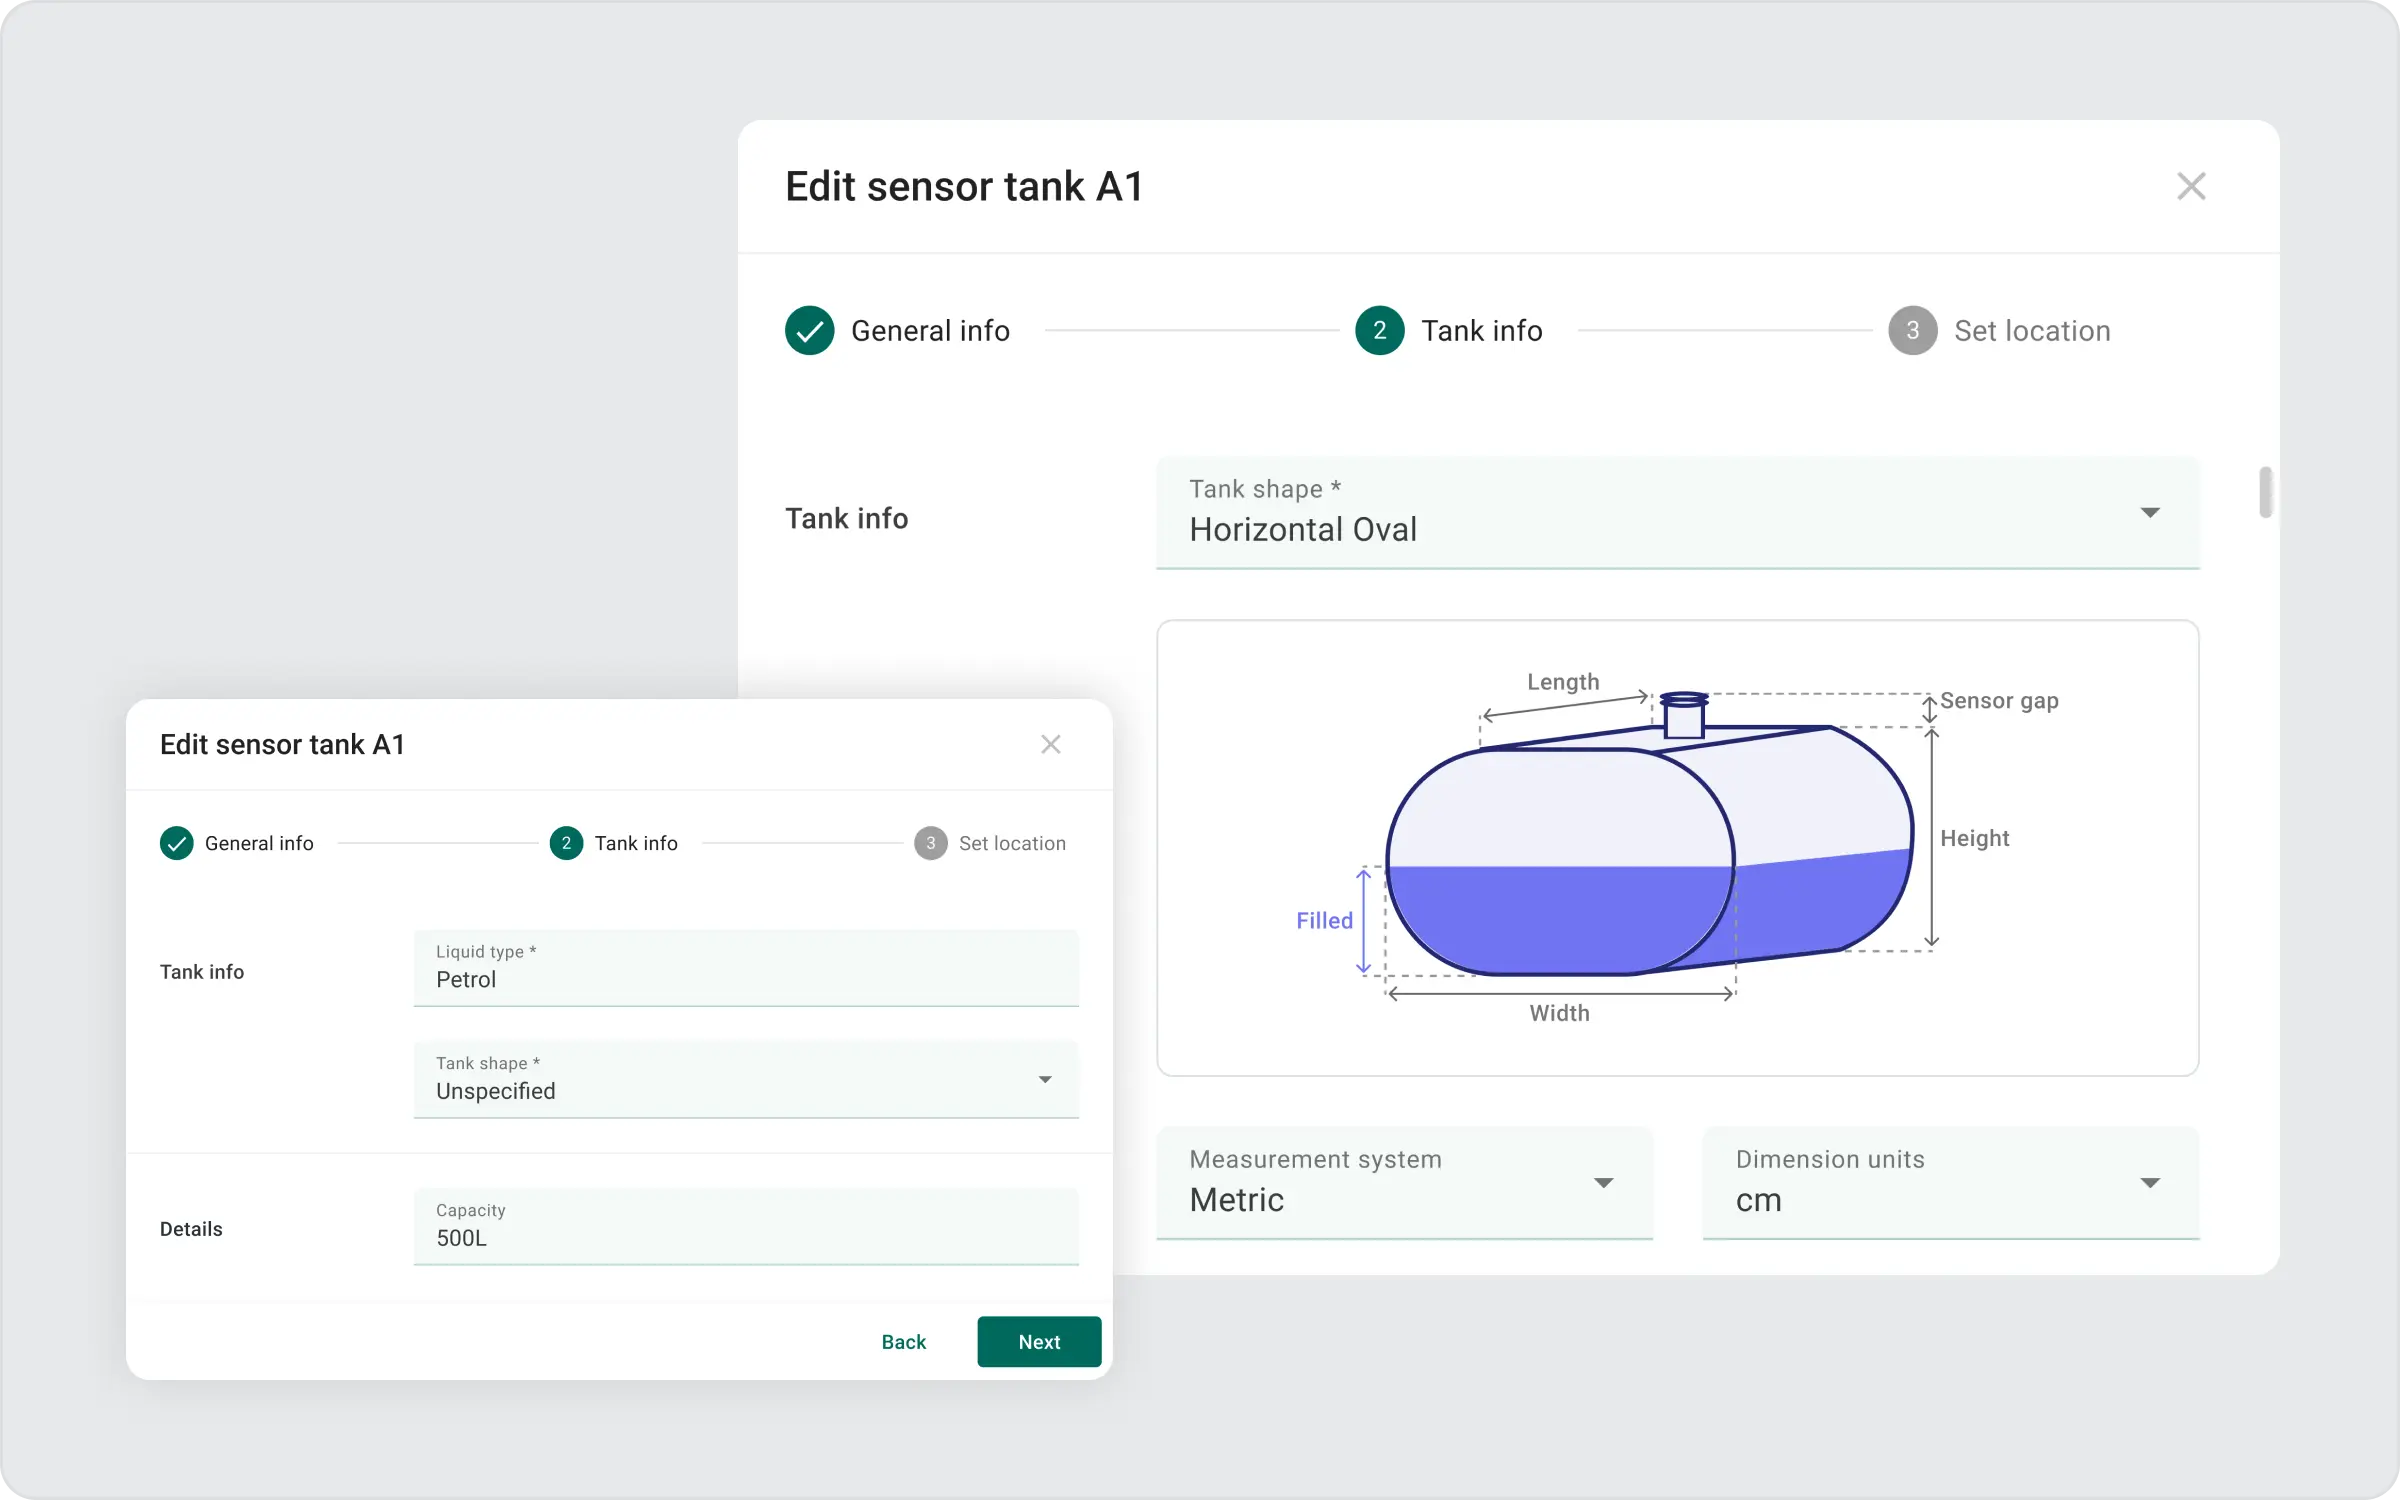
Task: Close the small Edit sensor tank dialog
Action: tap(1050, 744)
